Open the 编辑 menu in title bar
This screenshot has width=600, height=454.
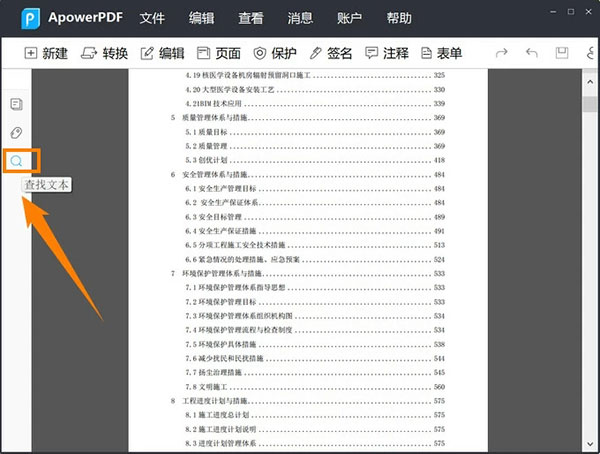coord(201,18)
